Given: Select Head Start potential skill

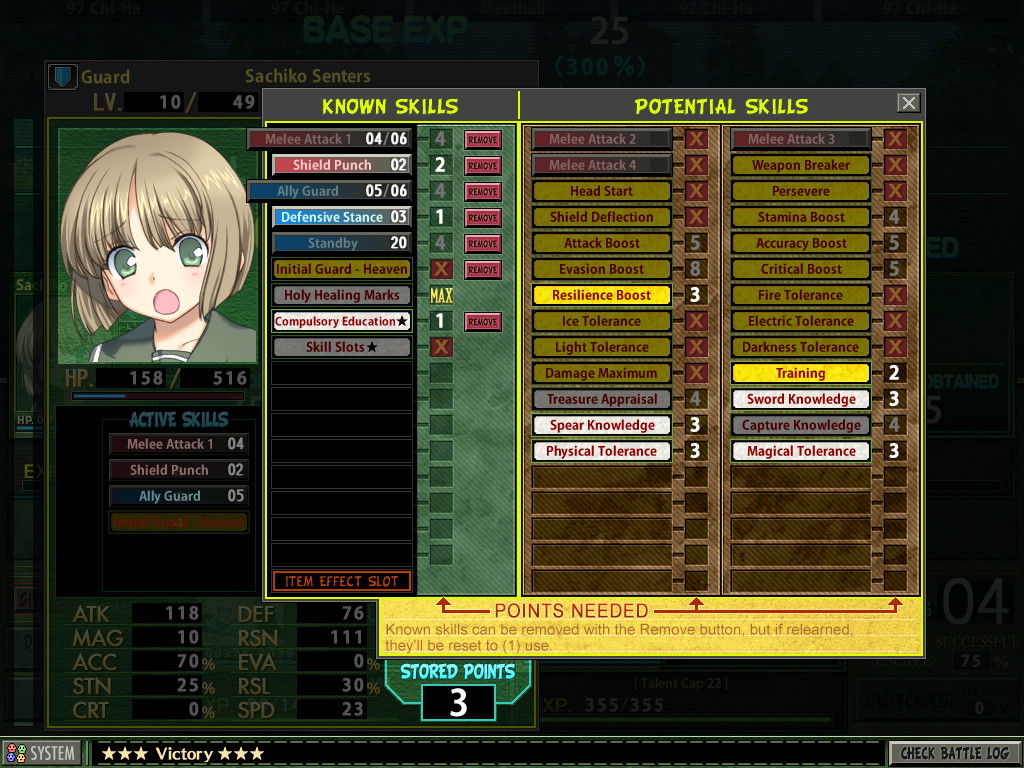Looking at the screenshot, I should pos(601,191).
